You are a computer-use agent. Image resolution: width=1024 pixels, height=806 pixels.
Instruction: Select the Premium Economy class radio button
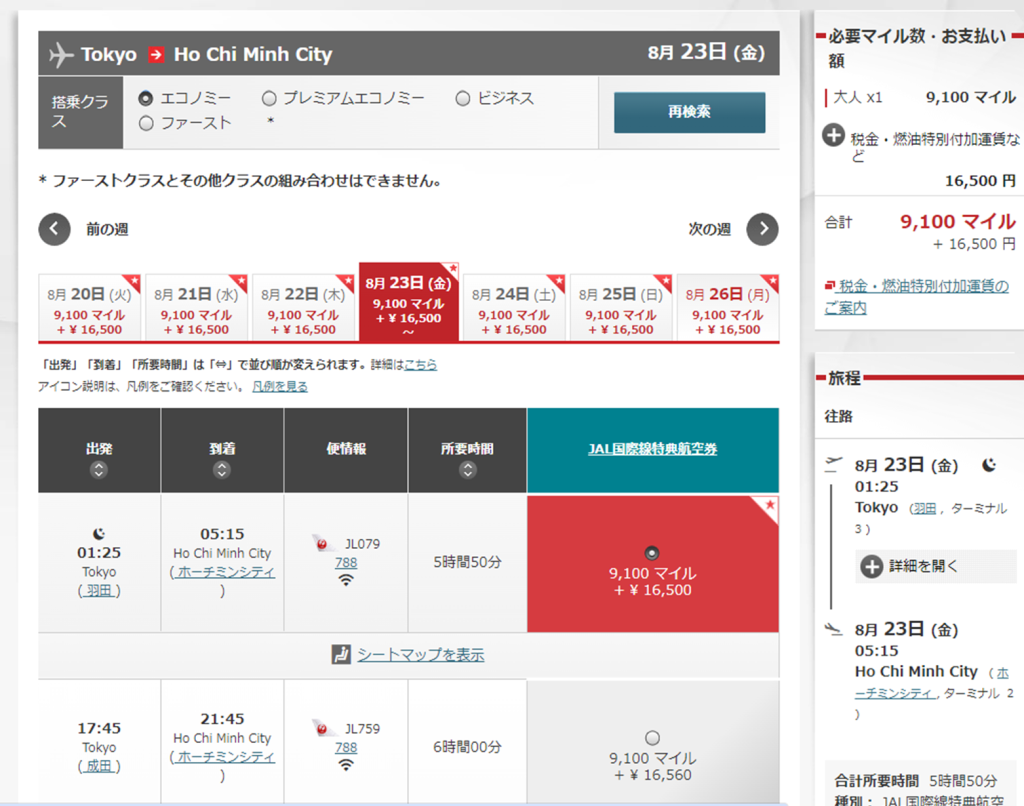pos(269,98)
